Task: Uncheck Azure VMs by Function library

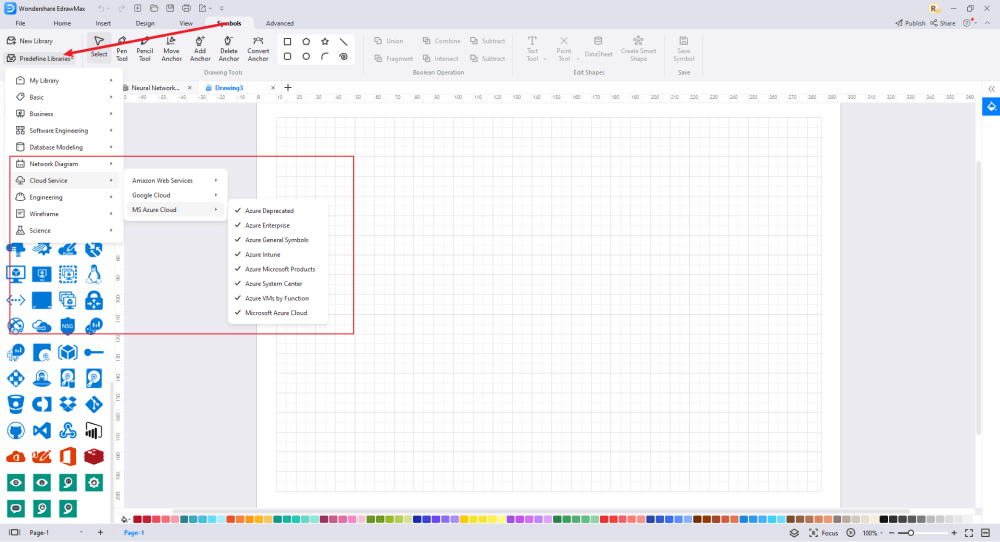Action: (278, 298)
